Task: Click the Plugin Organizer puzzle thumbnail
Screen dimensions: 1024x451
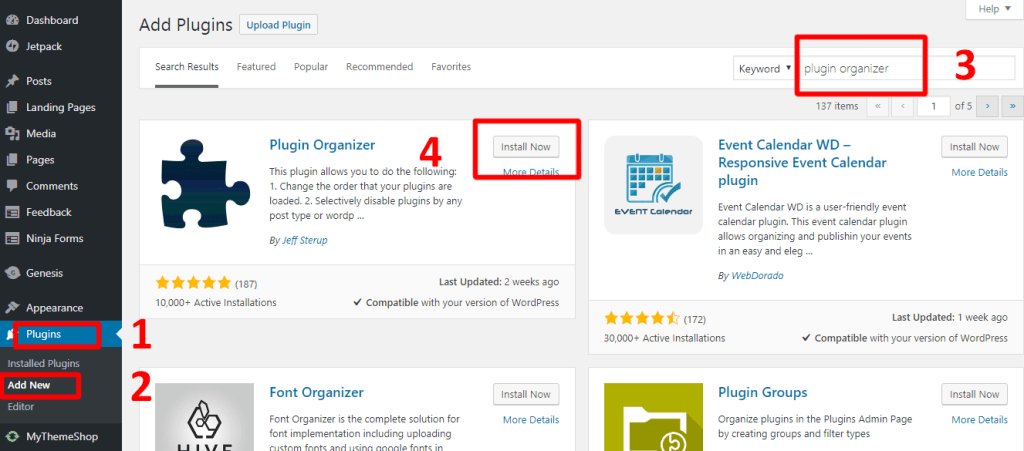Action: [x=204, y=185]
